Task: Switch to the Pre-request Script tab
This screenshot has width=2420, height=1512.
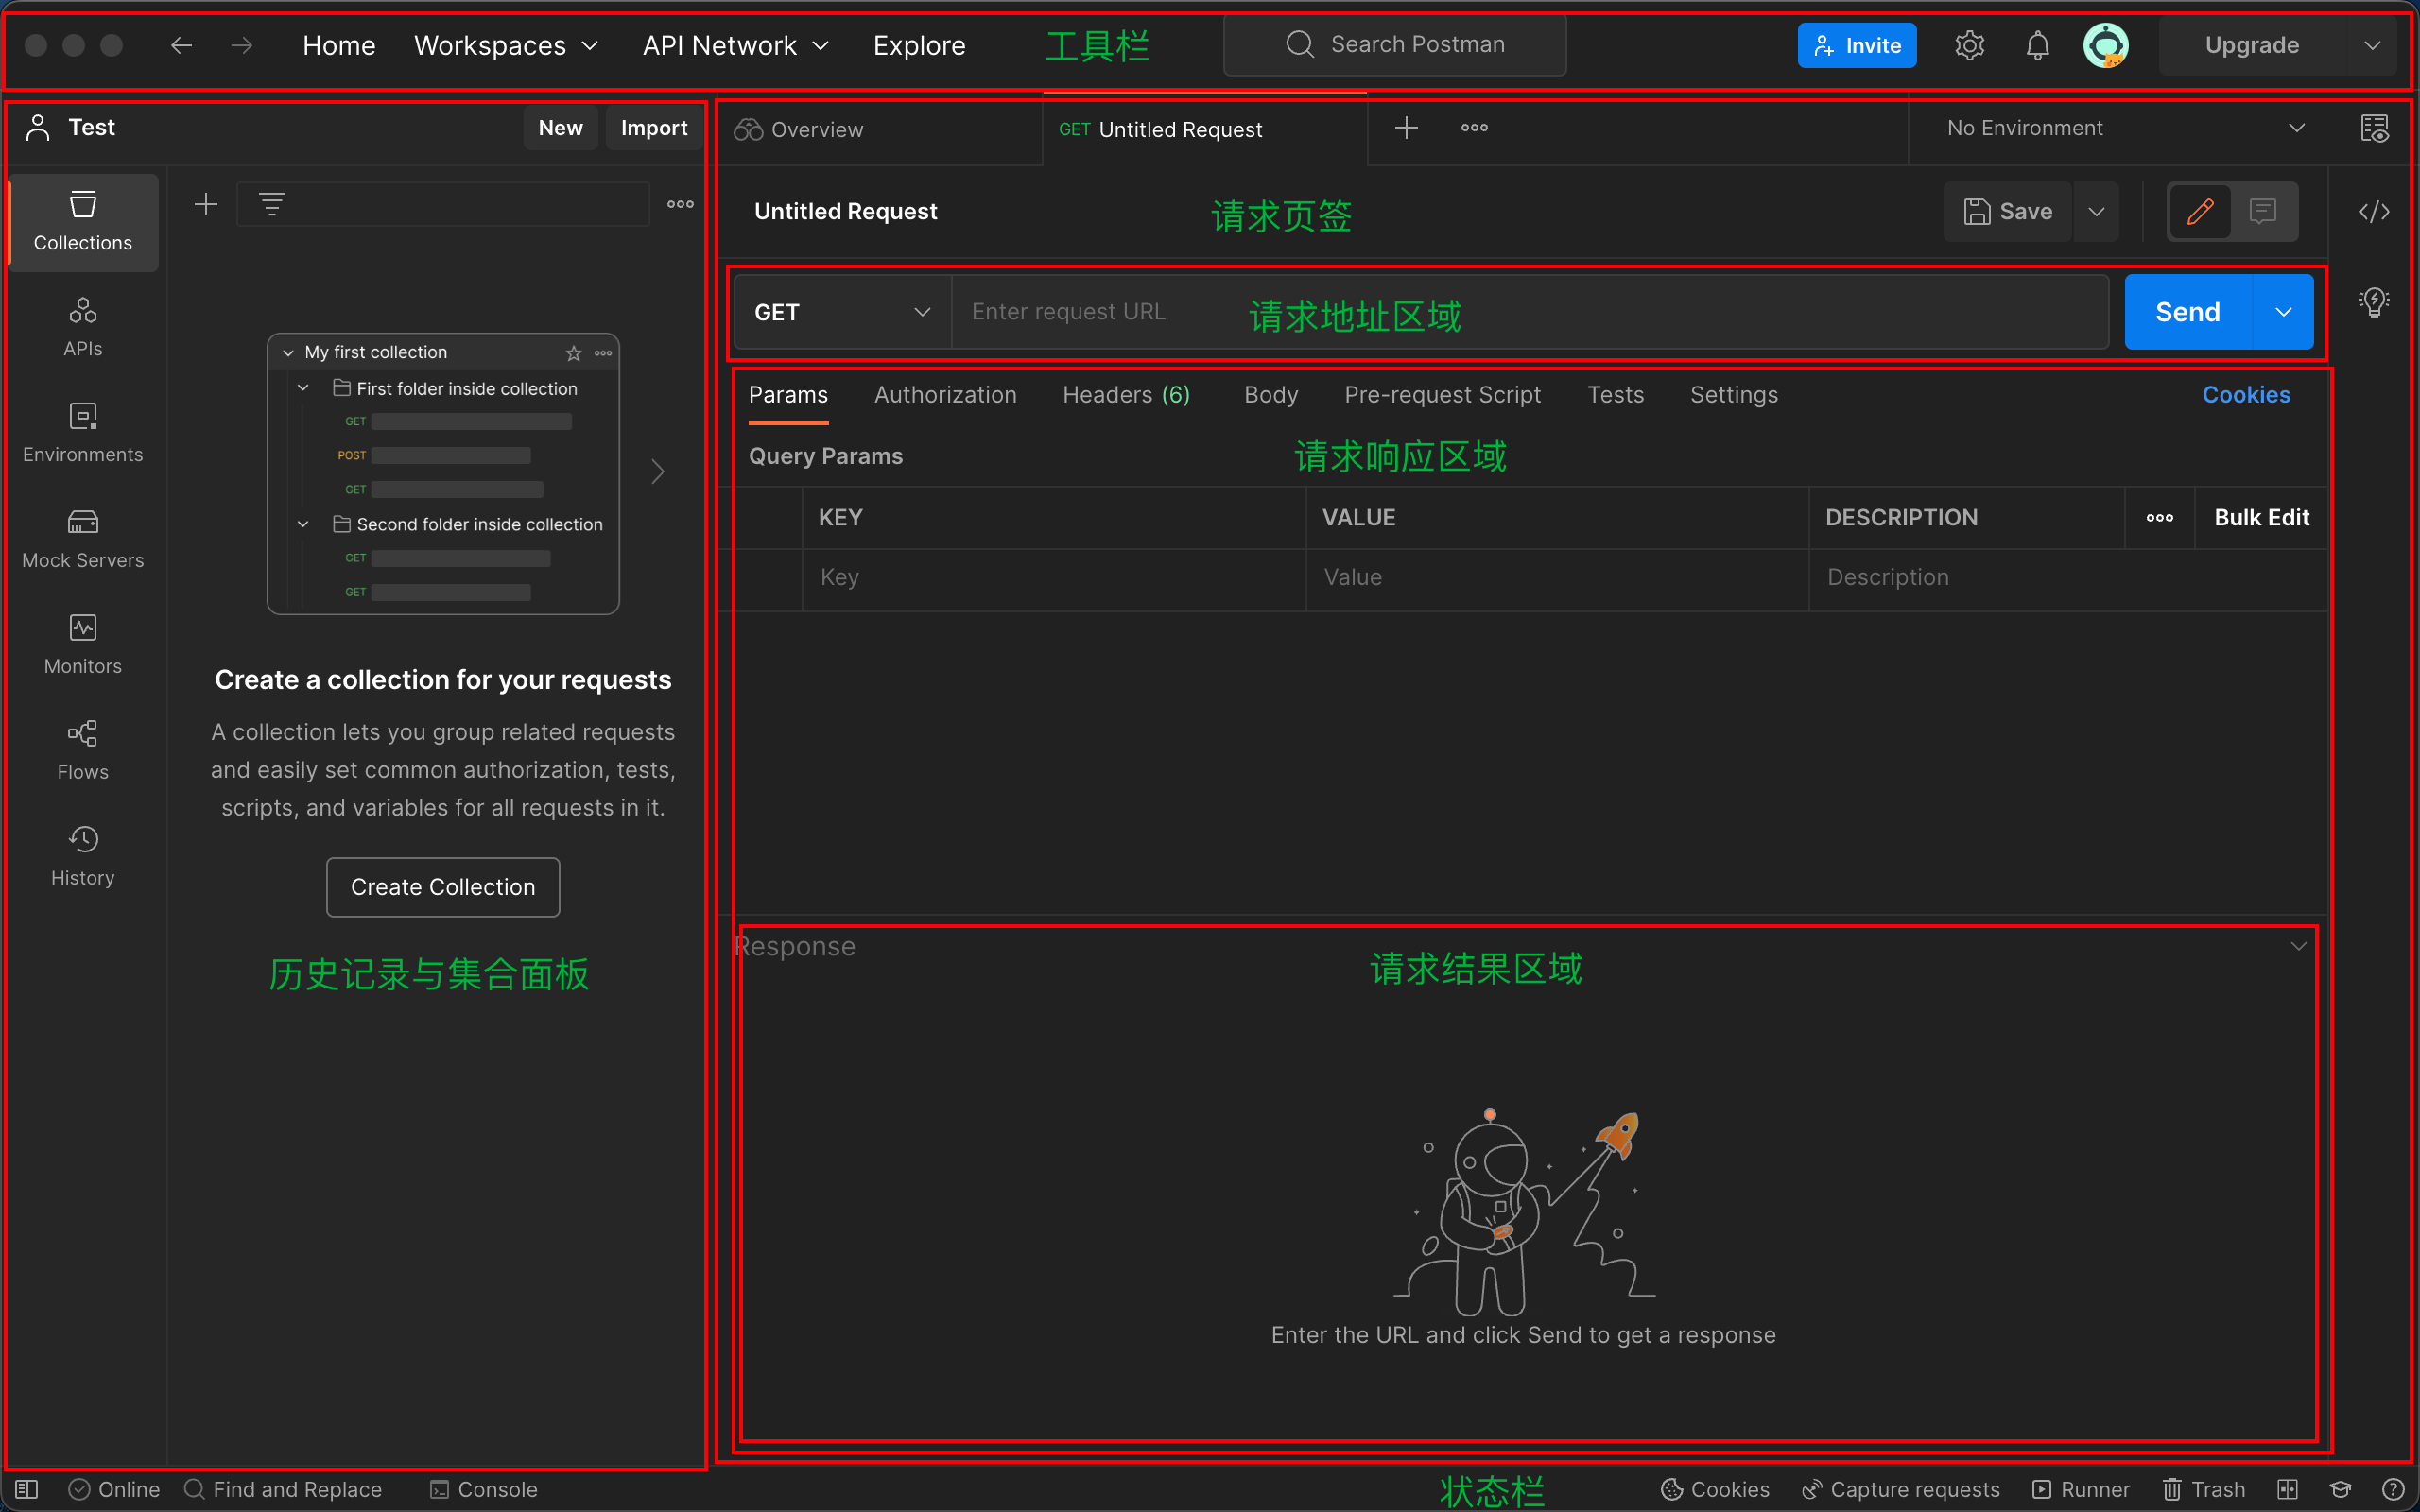Action: (1442, 395)
